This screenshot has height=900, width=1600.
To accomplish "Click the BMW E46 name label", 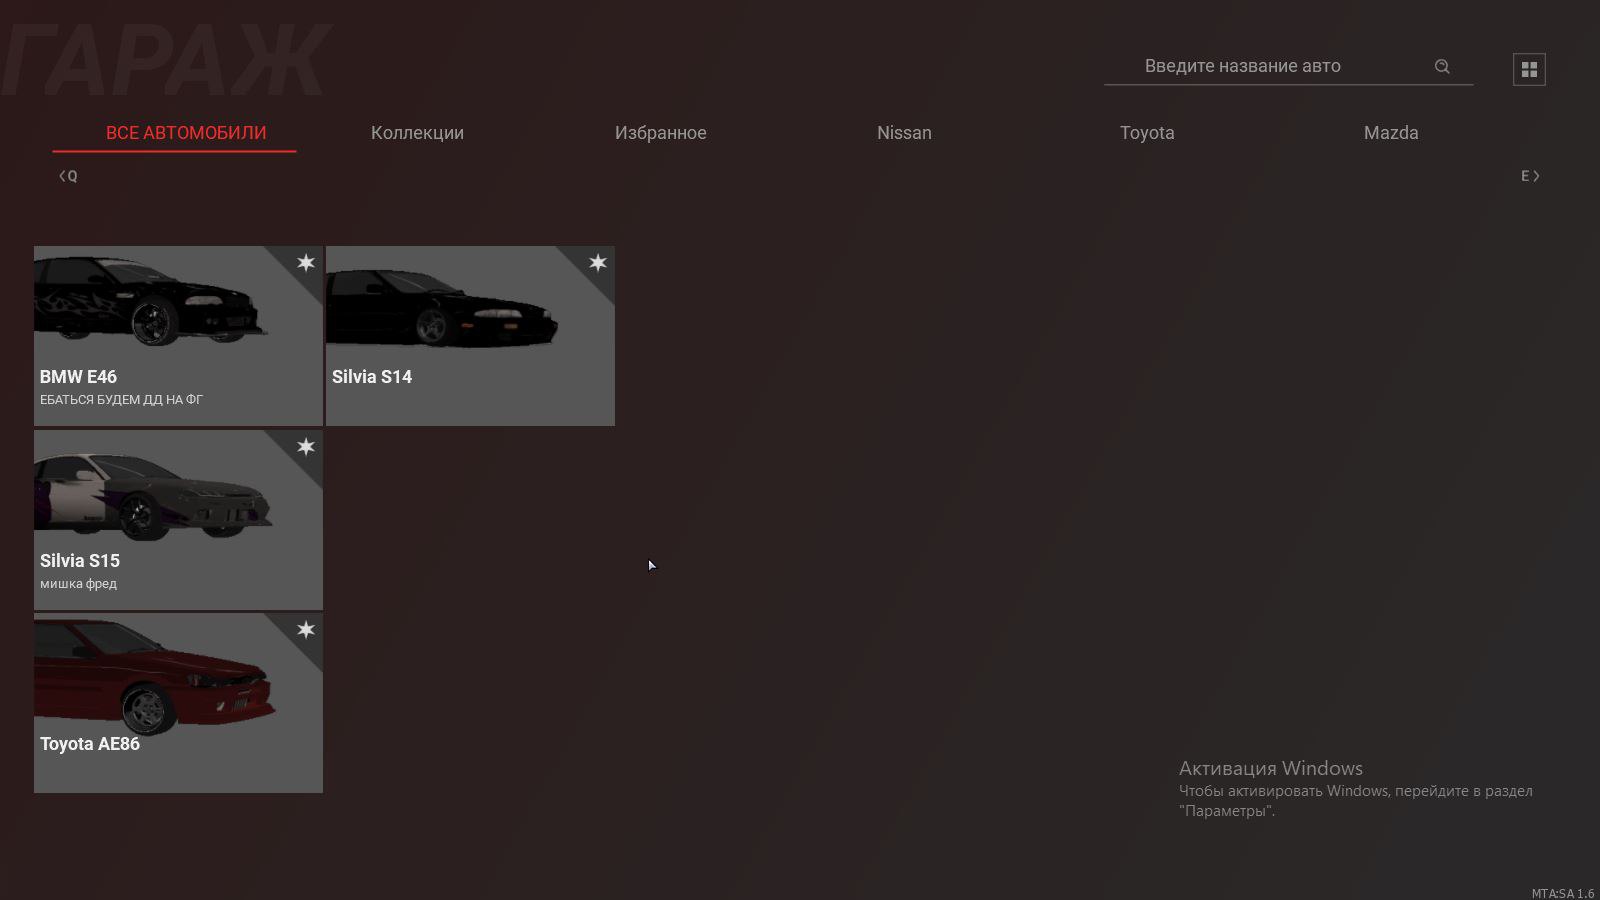I will [x=78, y=377].
